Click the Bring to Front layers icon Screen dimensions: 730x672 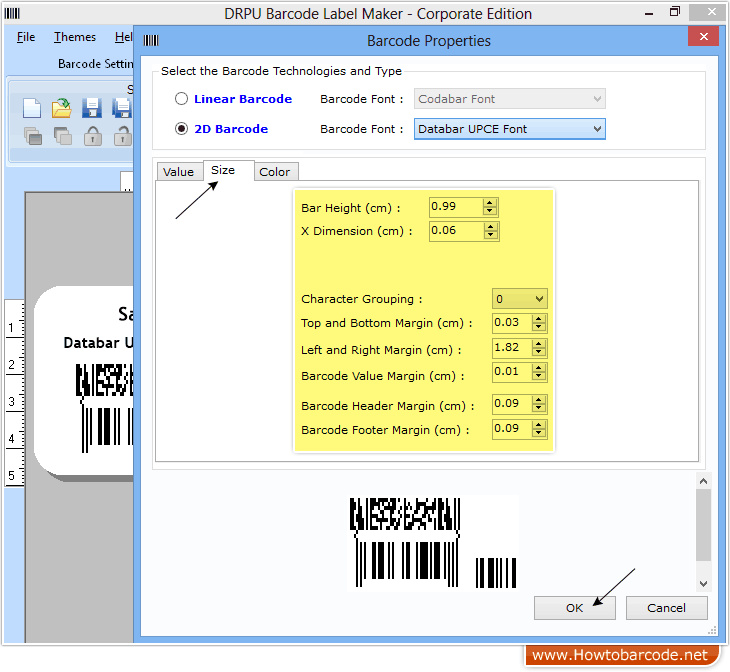33,136
